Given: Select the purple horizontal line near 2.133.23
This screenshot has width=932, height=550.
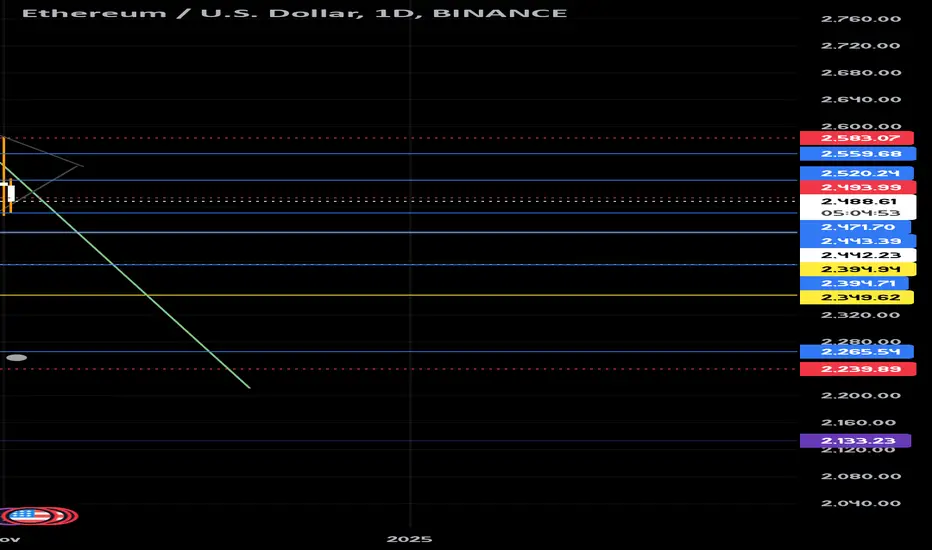Looking at the screenshot, I should (x=398, y=441).
